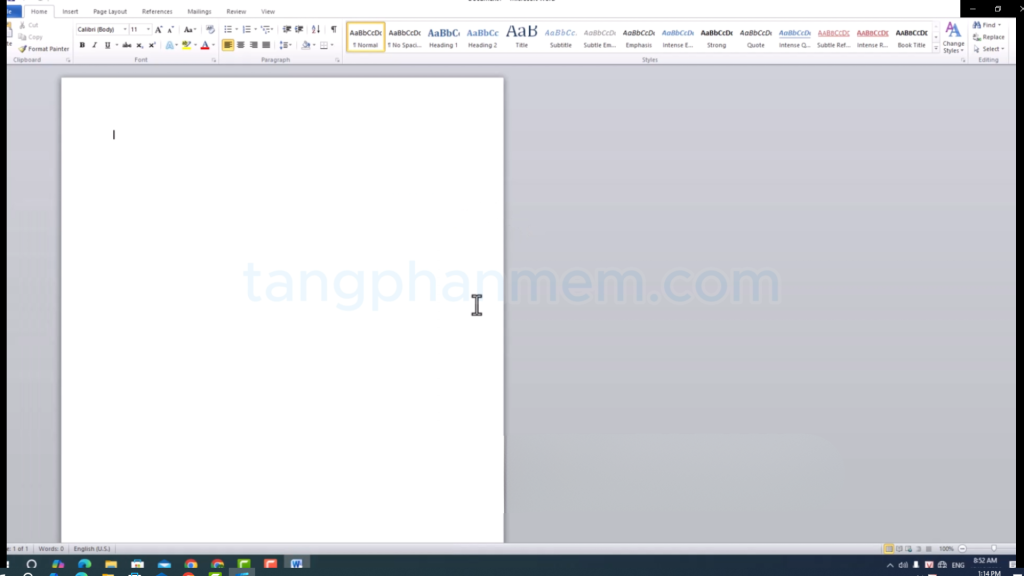Apply the Font Color red A
The width and height of the screenshot is (1024, 576).
[204, 45]
